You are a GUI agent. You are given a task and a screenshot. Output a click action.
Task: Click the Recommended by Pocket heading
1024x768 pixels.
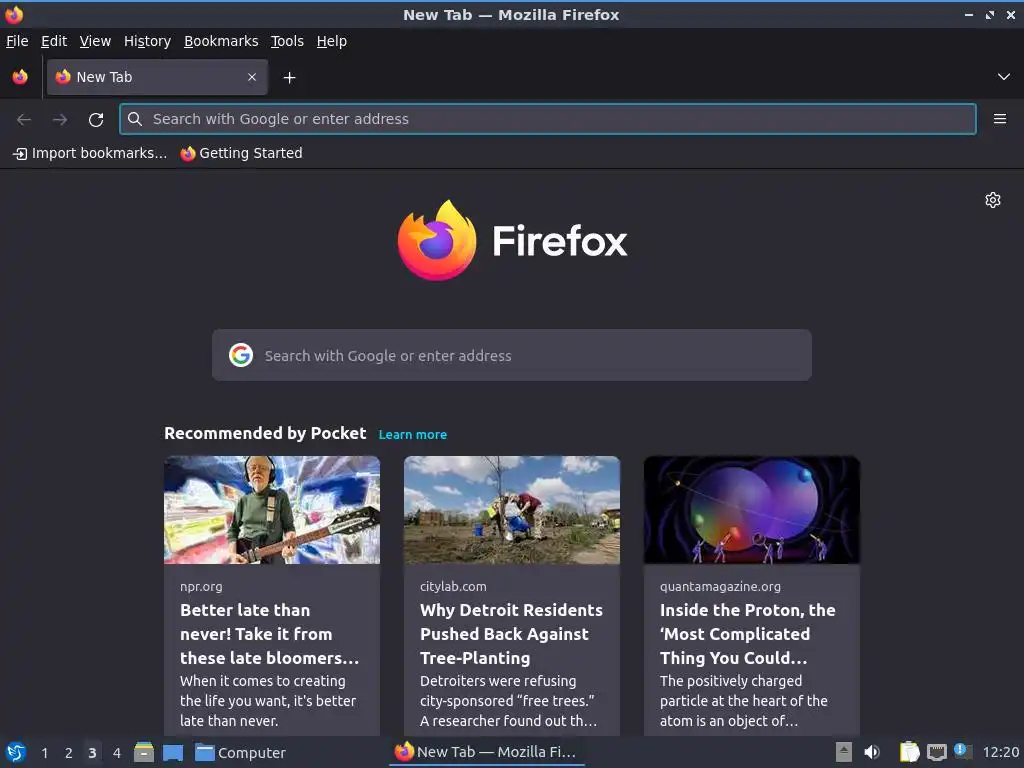[x=265, y=434]
